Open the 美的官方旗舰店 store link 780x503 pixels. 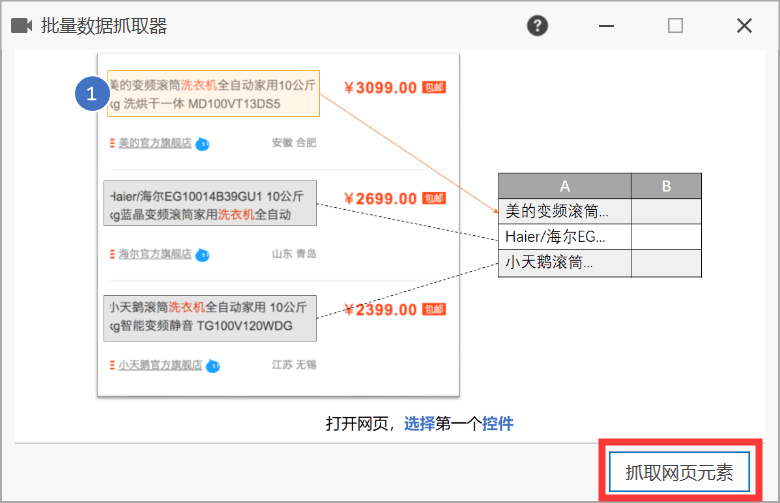coord(155,143)
